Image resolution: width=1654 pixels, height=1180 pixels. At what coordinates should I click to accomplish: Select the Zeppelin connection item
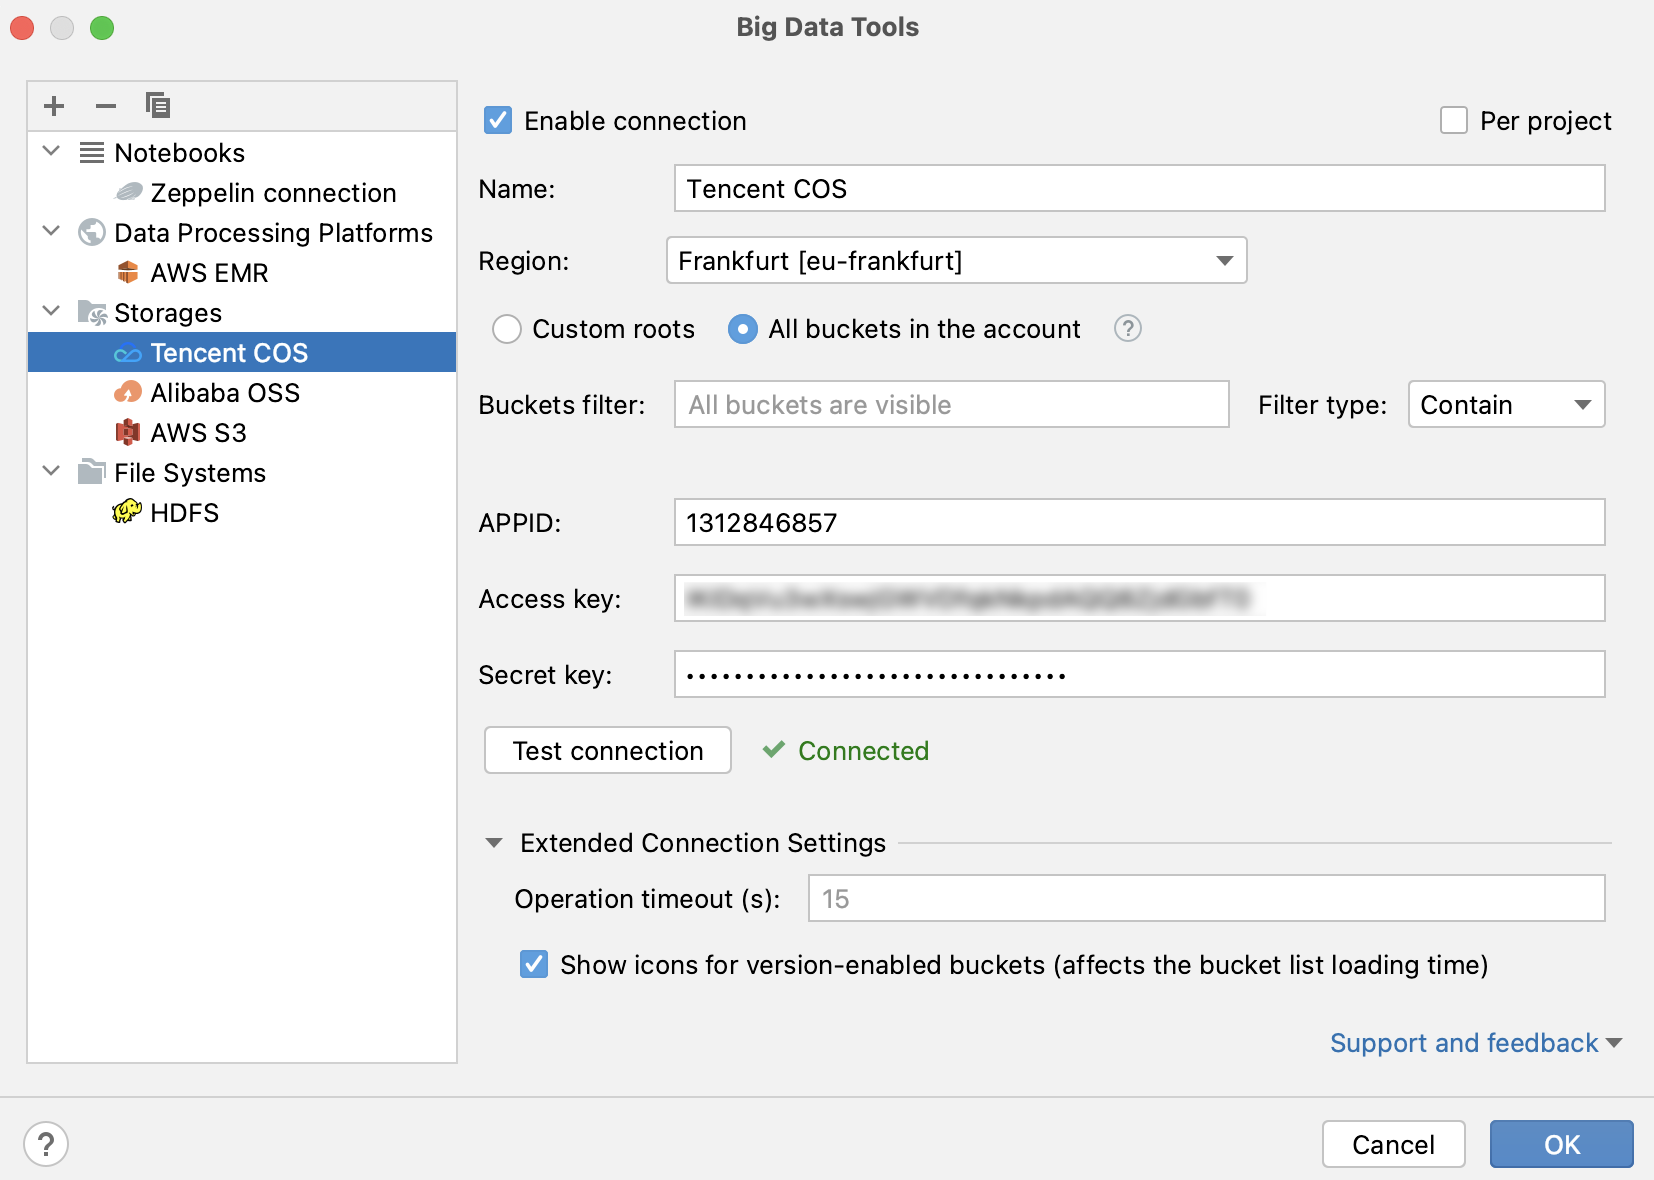(272, 193)
